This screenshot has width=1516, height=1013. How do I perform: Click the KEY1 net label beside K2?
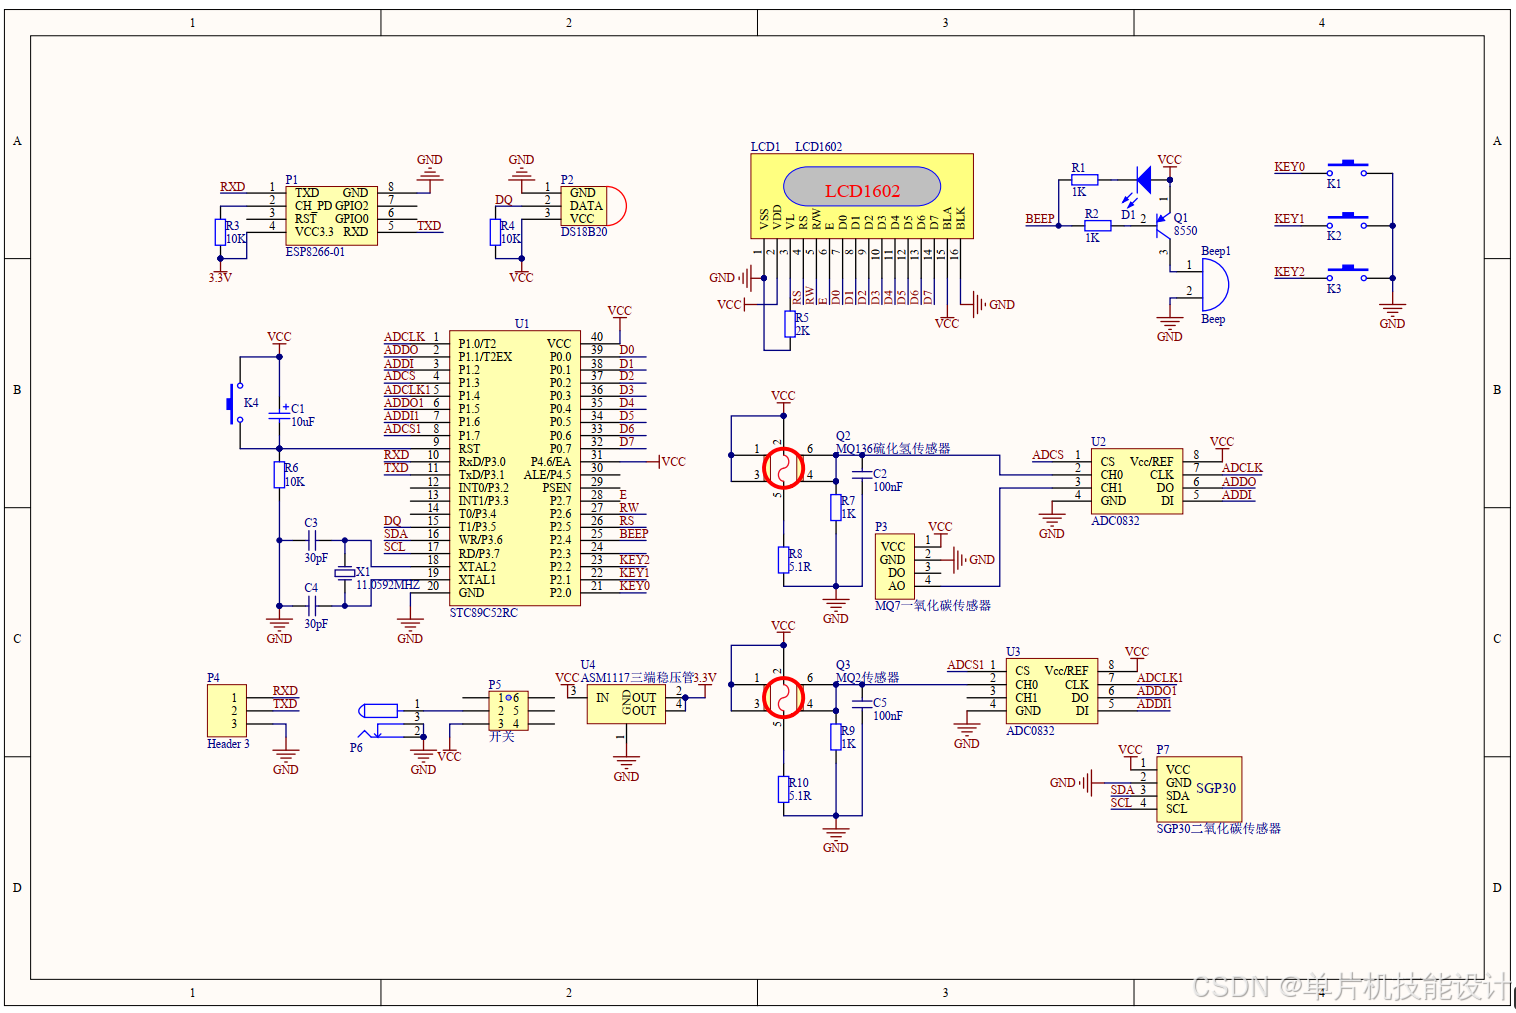pyautogui.click(x=1289, y=219)
